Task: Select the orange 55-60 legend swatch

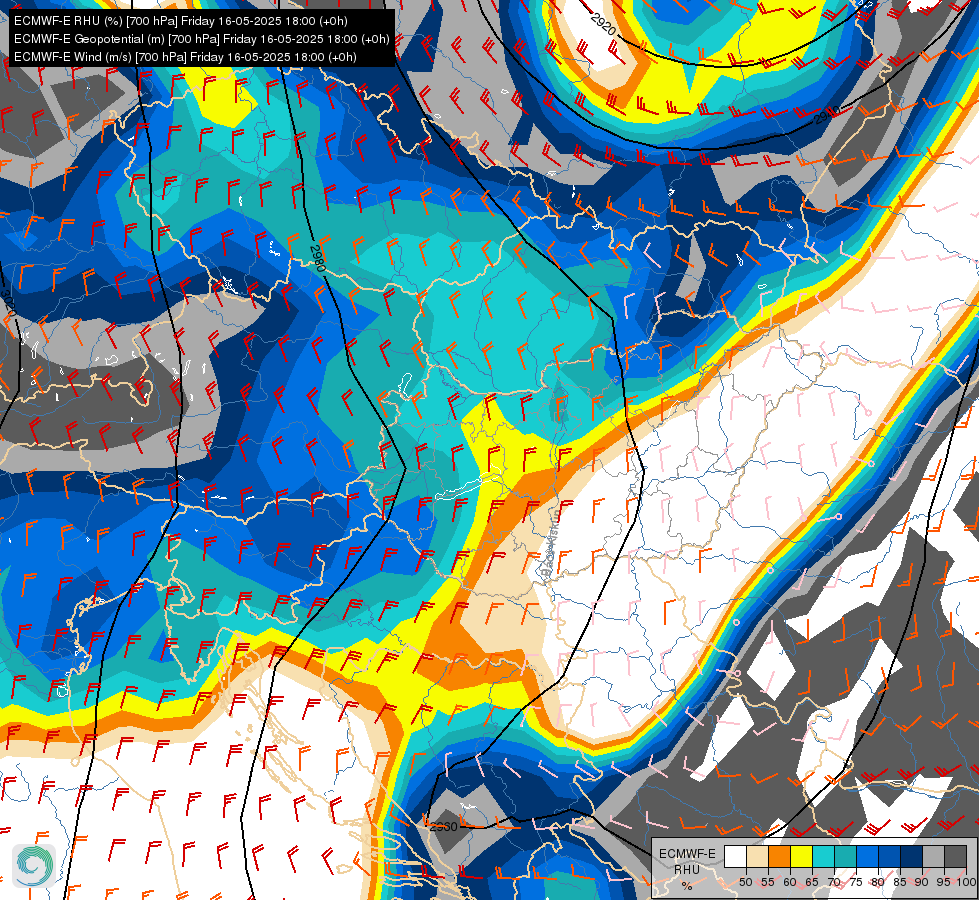Action: pyautogui.click(x=780, y=857)
